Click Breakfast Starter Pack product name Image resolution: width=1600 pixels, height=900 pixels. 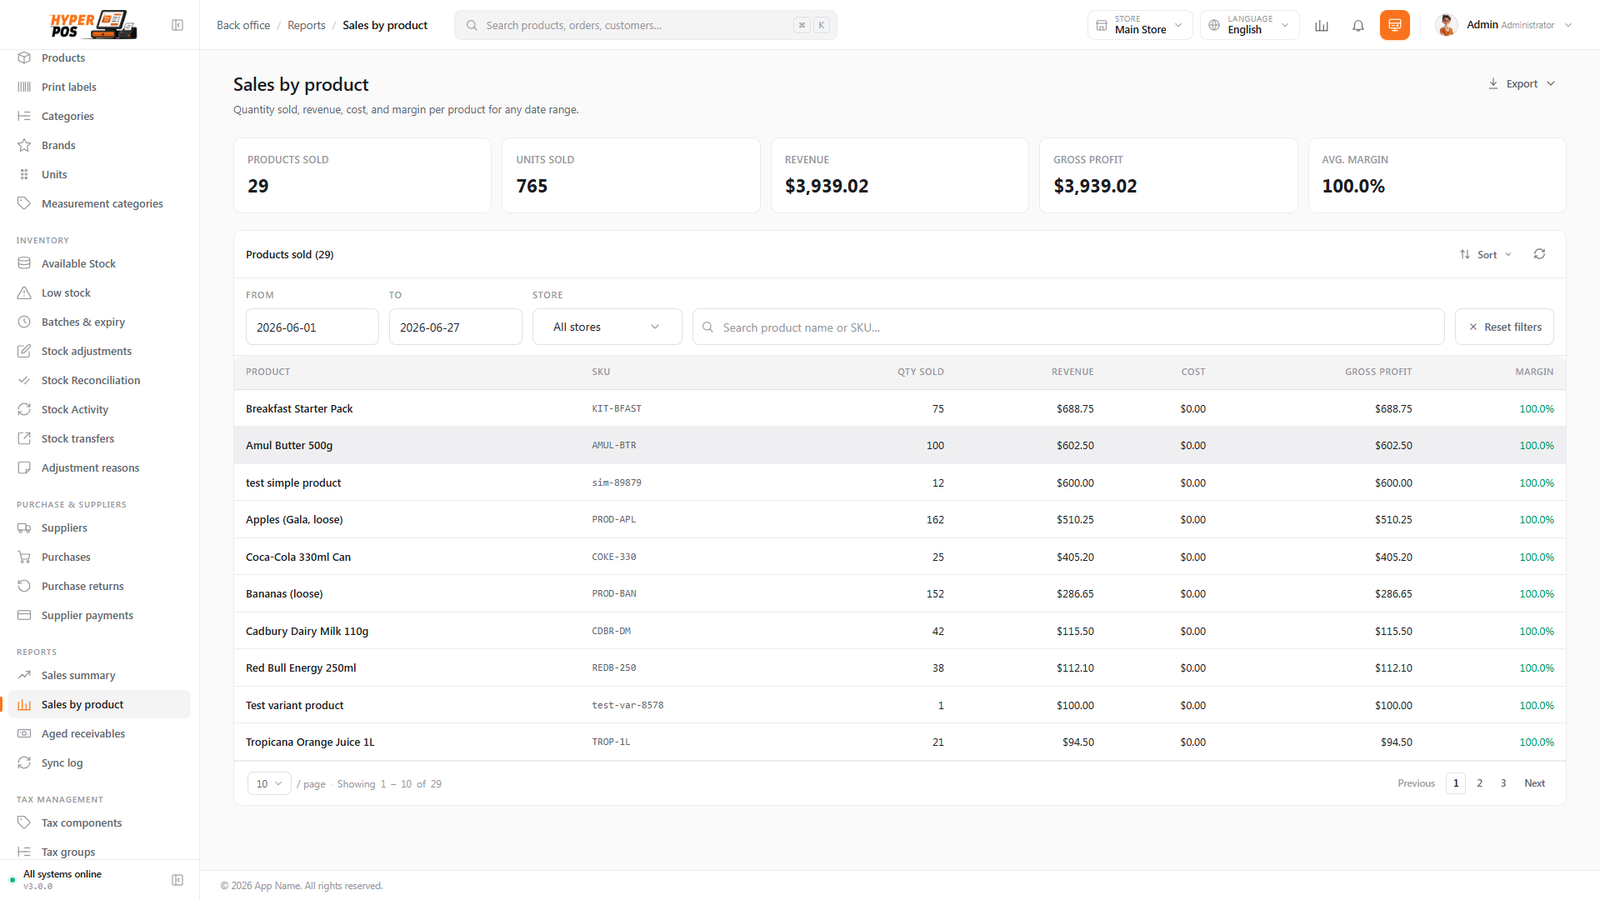click(x=299, y=409)
